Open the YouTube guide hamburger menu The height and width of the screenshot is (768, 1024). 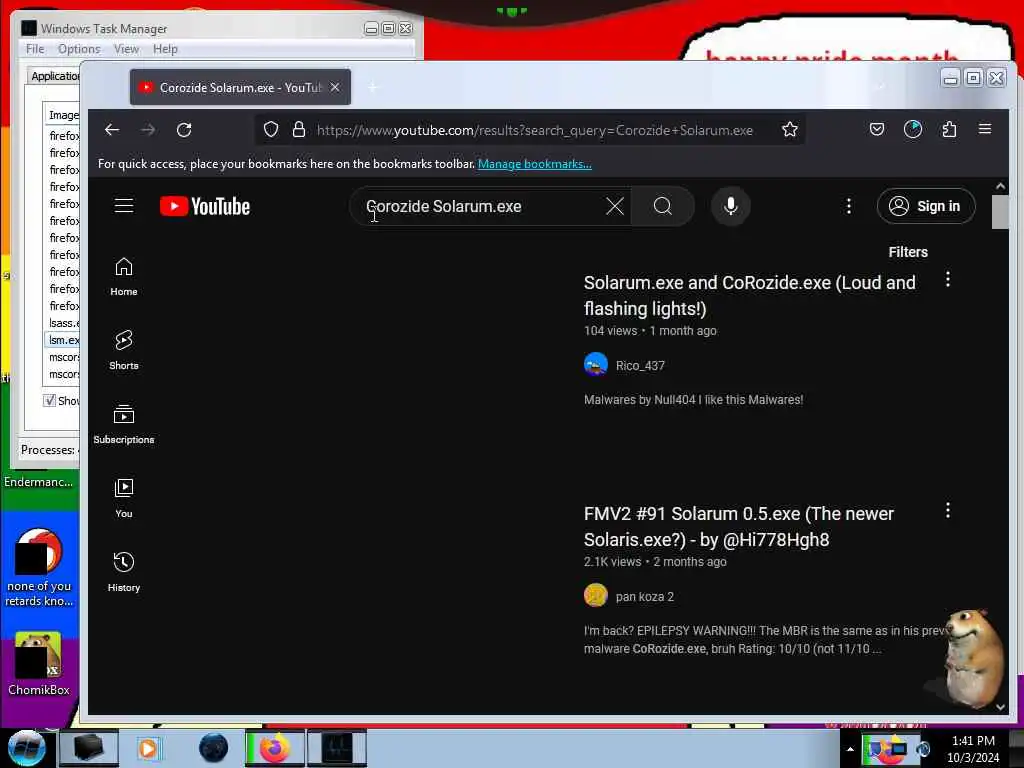(124, 206)
